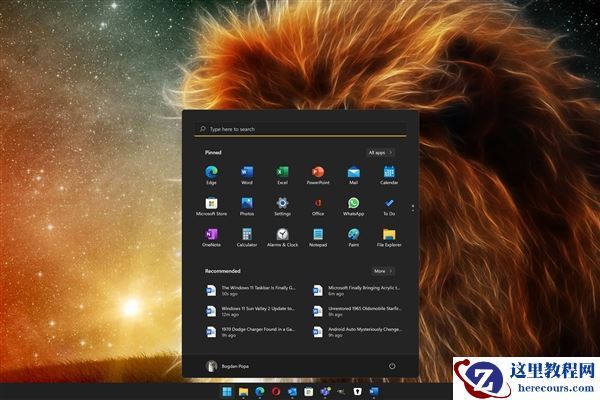Open Bogdan Popa user account menu

click(227, 366)
